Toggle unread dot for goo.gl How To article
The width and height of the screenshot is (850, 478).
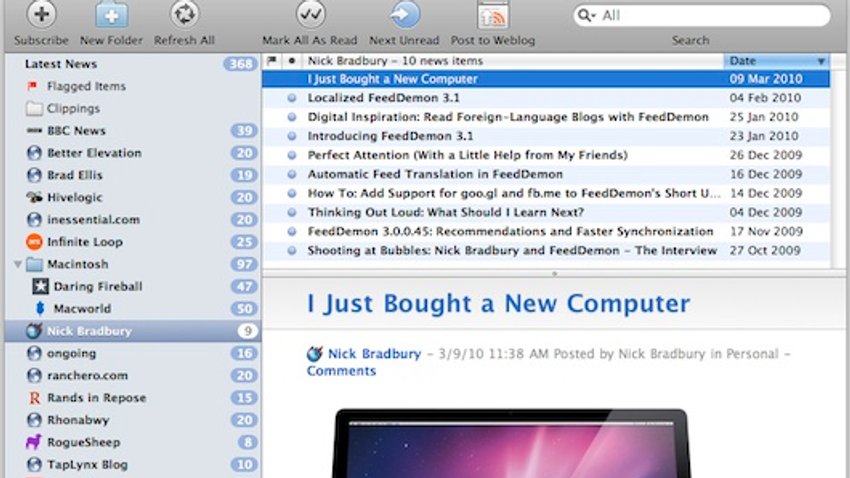[x=292, y=193]
